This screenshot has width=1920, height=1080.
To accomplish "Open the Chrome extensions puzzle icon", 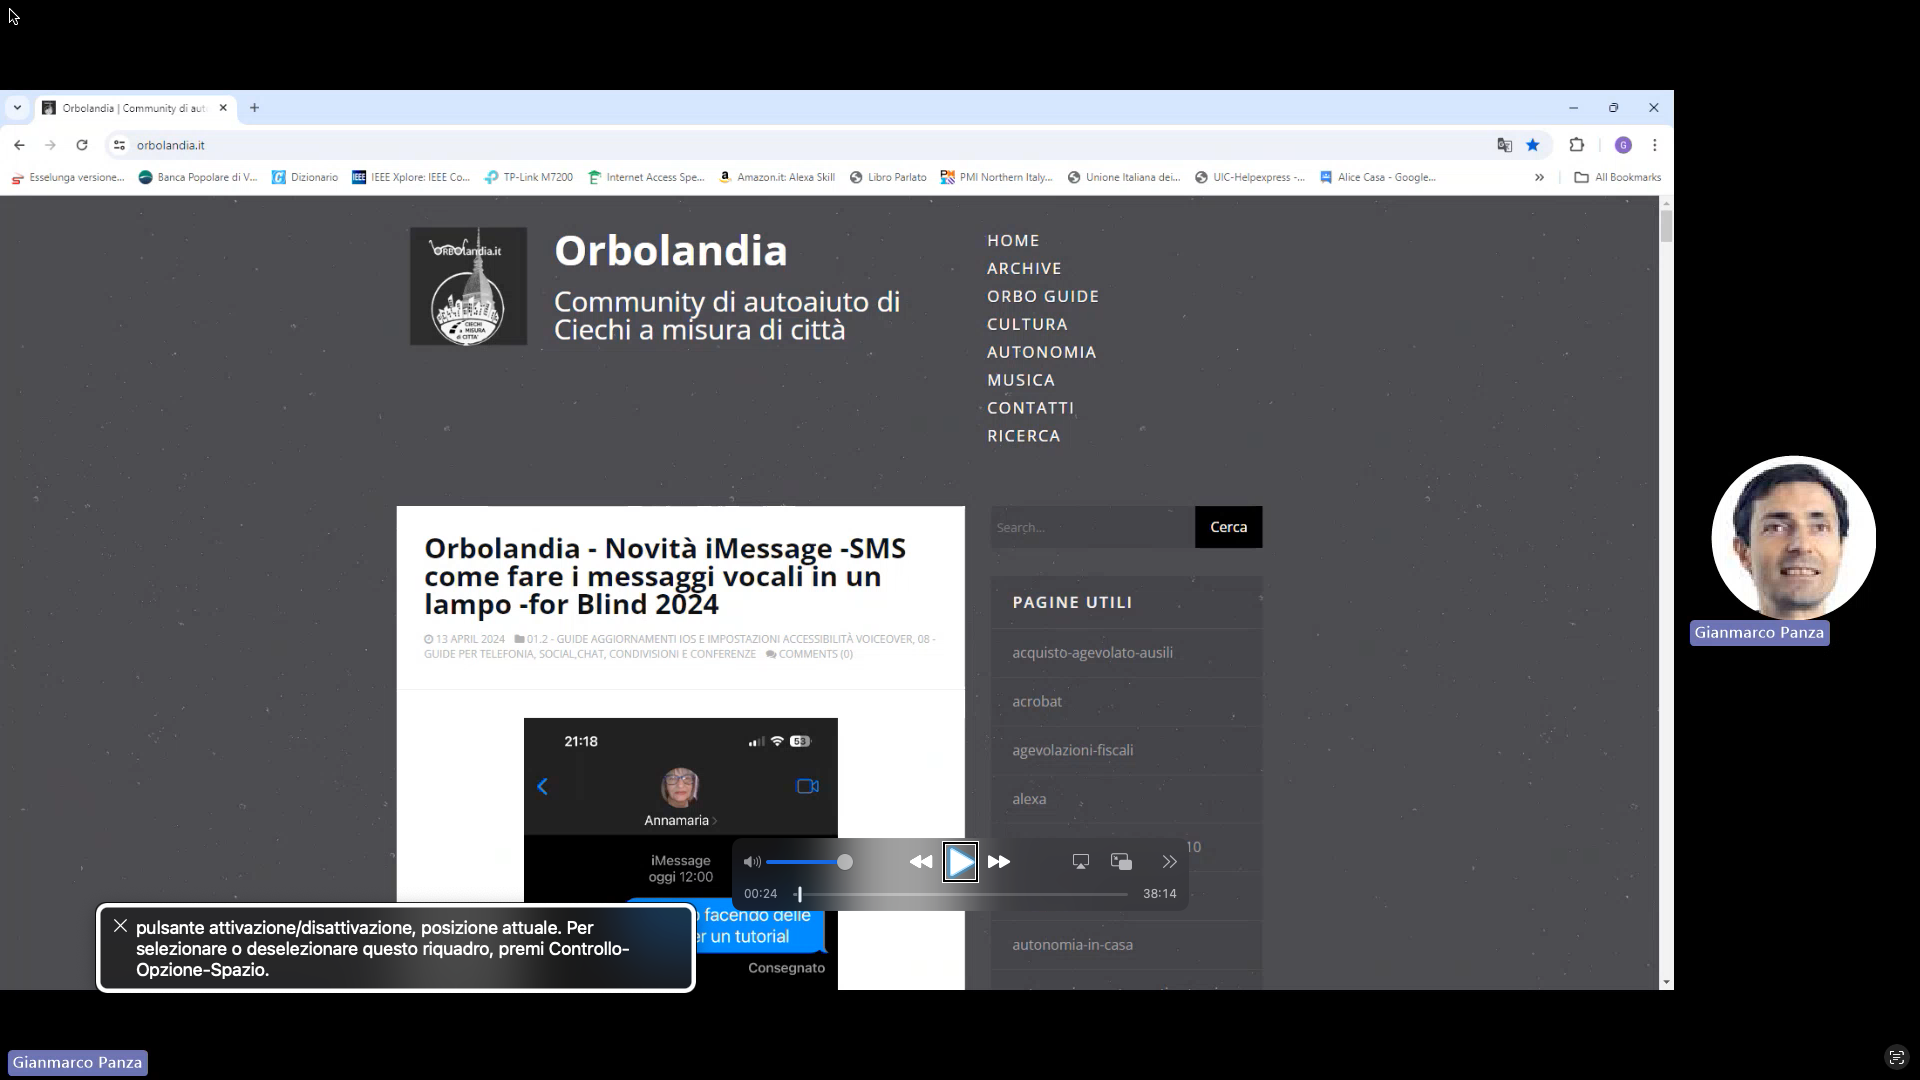I will point(1577,145).
